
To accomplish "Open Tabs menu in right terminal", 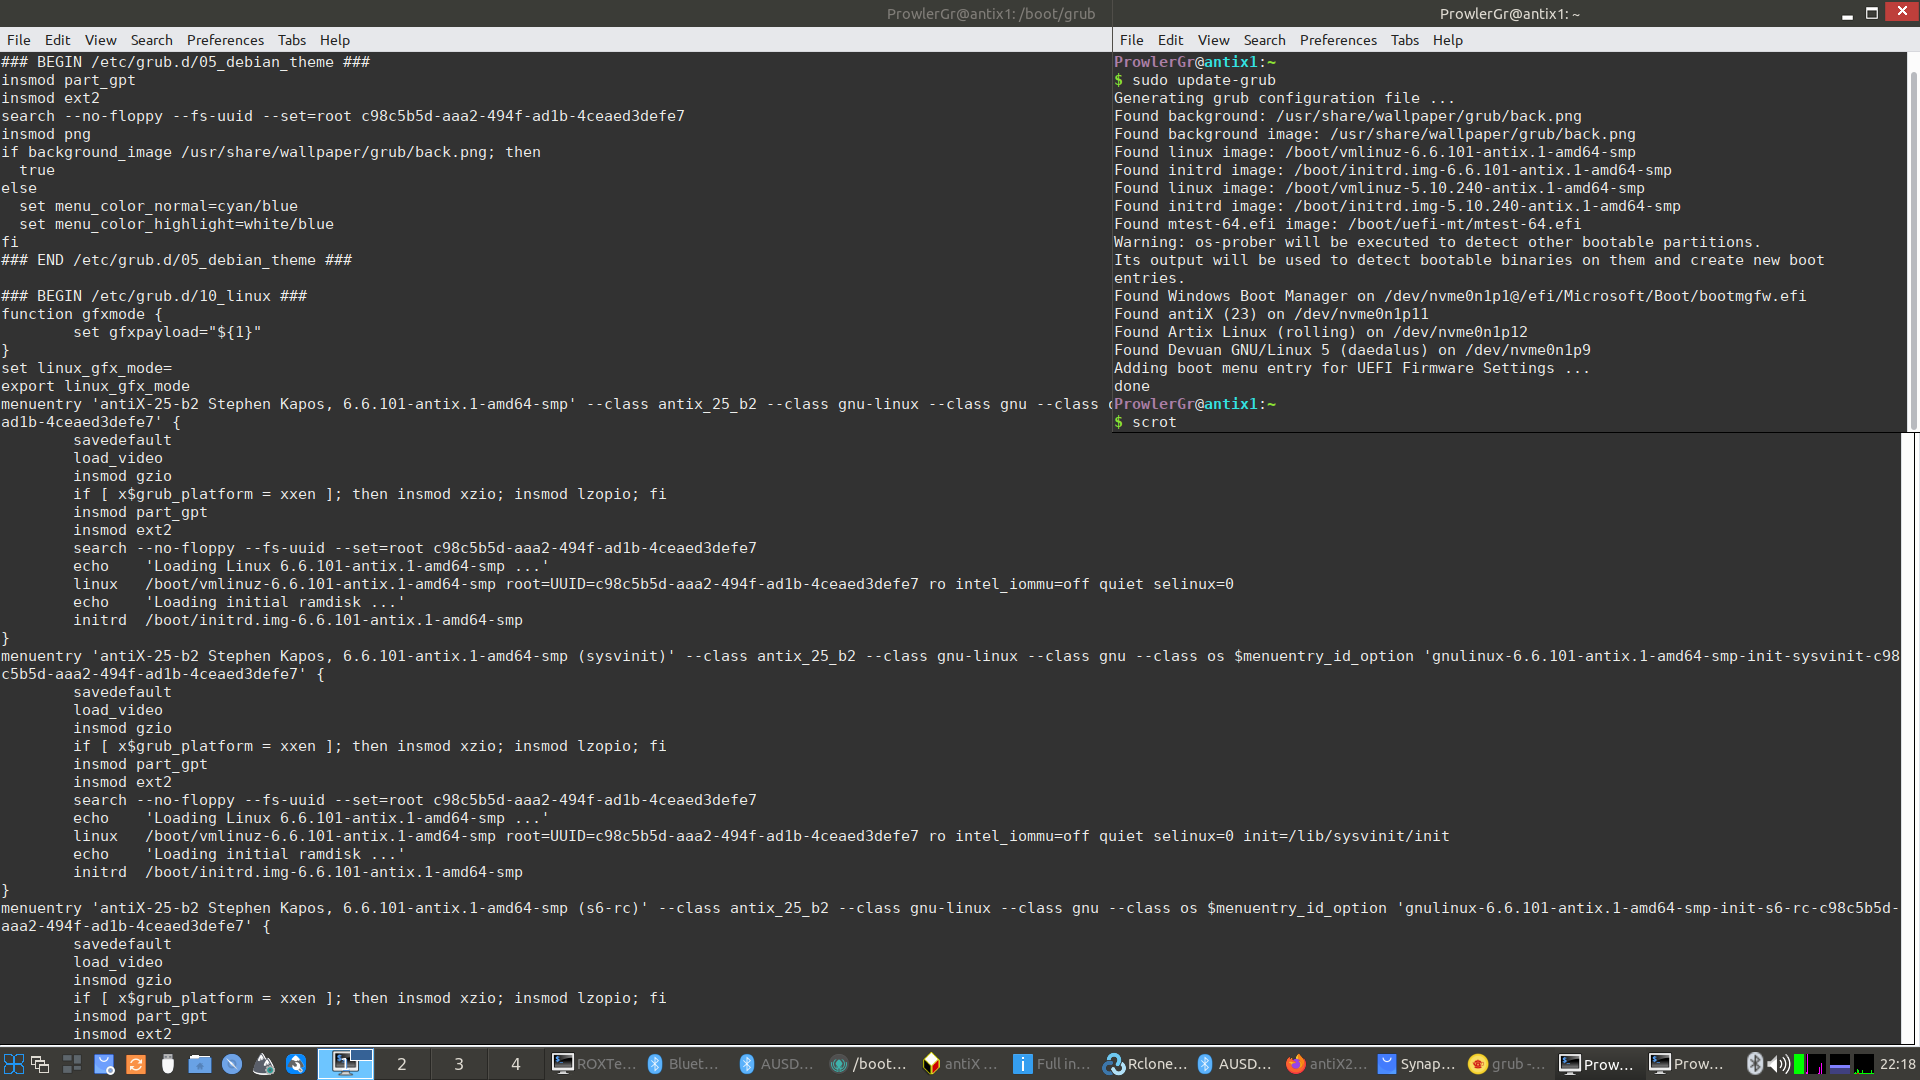I will tap(1404, 40).
